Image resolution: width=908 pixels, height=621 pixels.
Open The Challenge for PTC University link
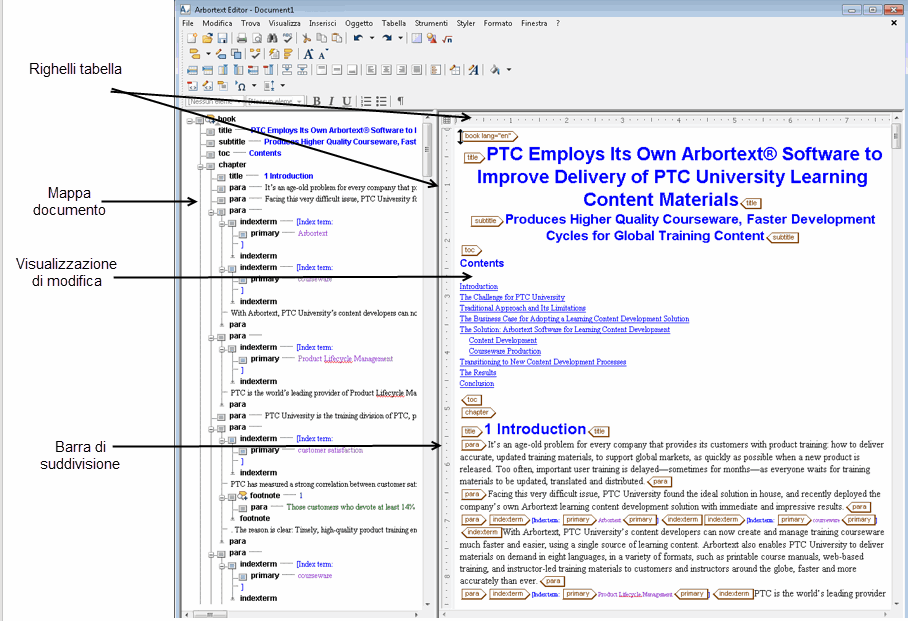click(x=512, y=297)
